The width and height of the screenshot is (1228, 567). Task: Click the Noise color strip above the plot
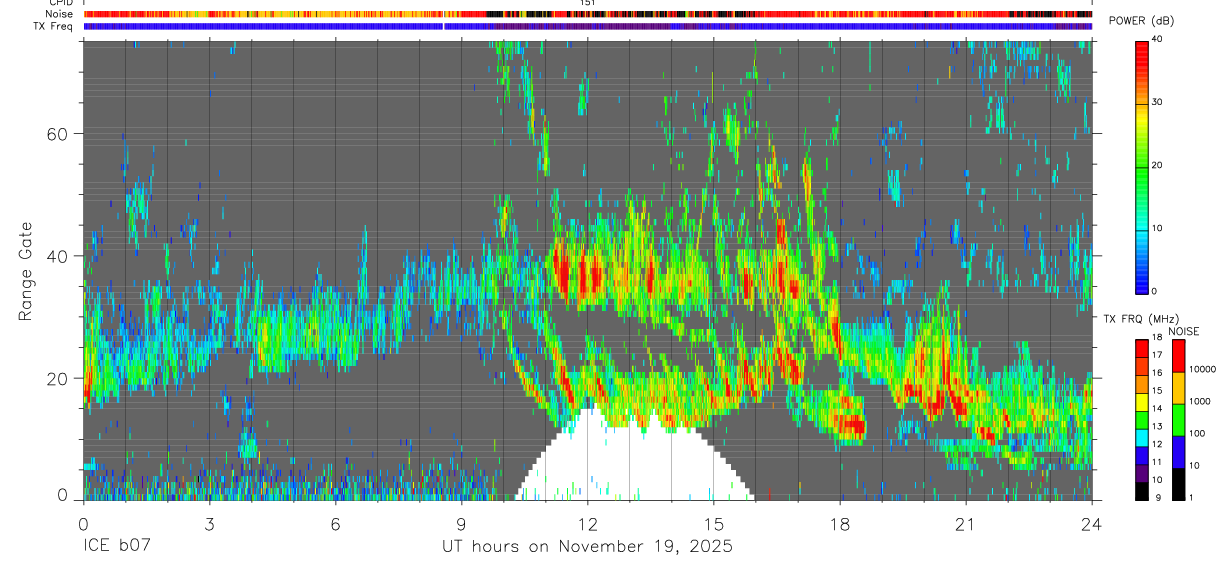[588, 14]
